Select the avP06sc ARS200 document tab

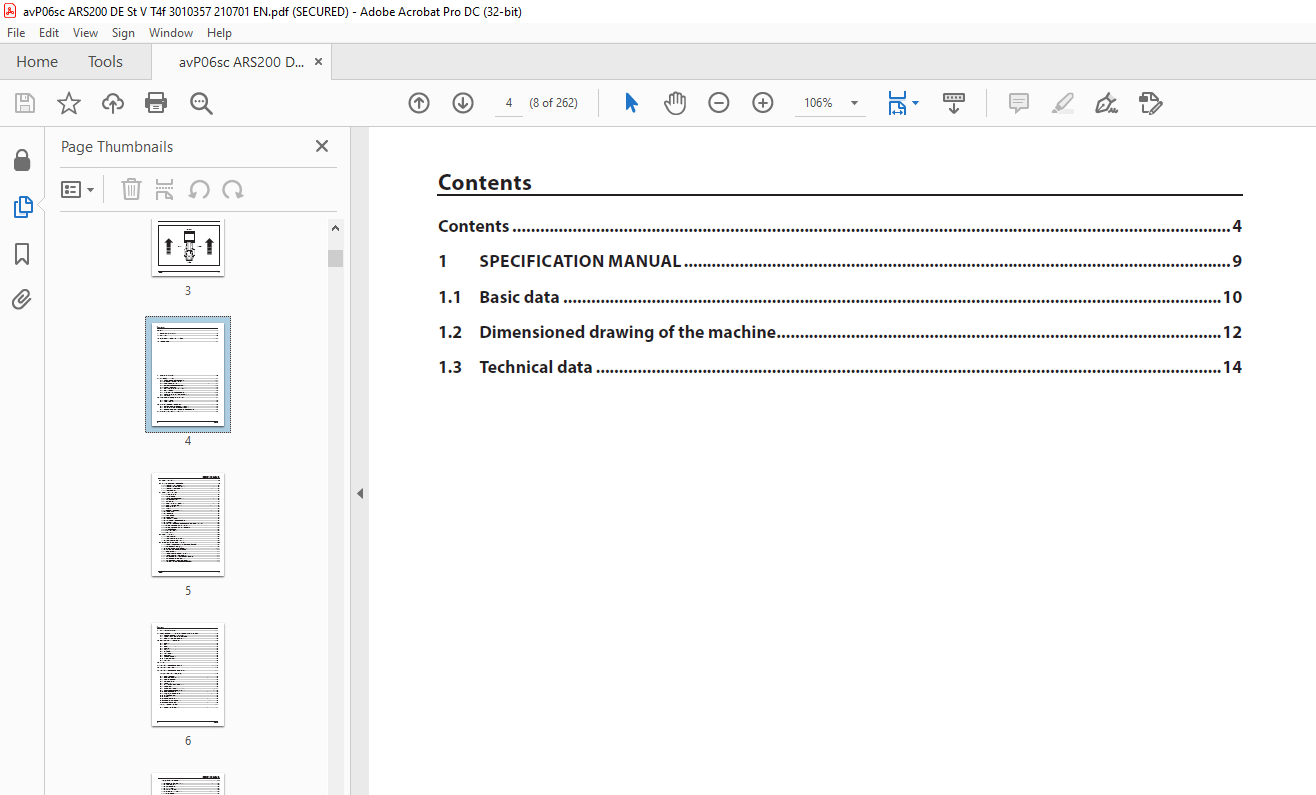[x=241, y=62]
